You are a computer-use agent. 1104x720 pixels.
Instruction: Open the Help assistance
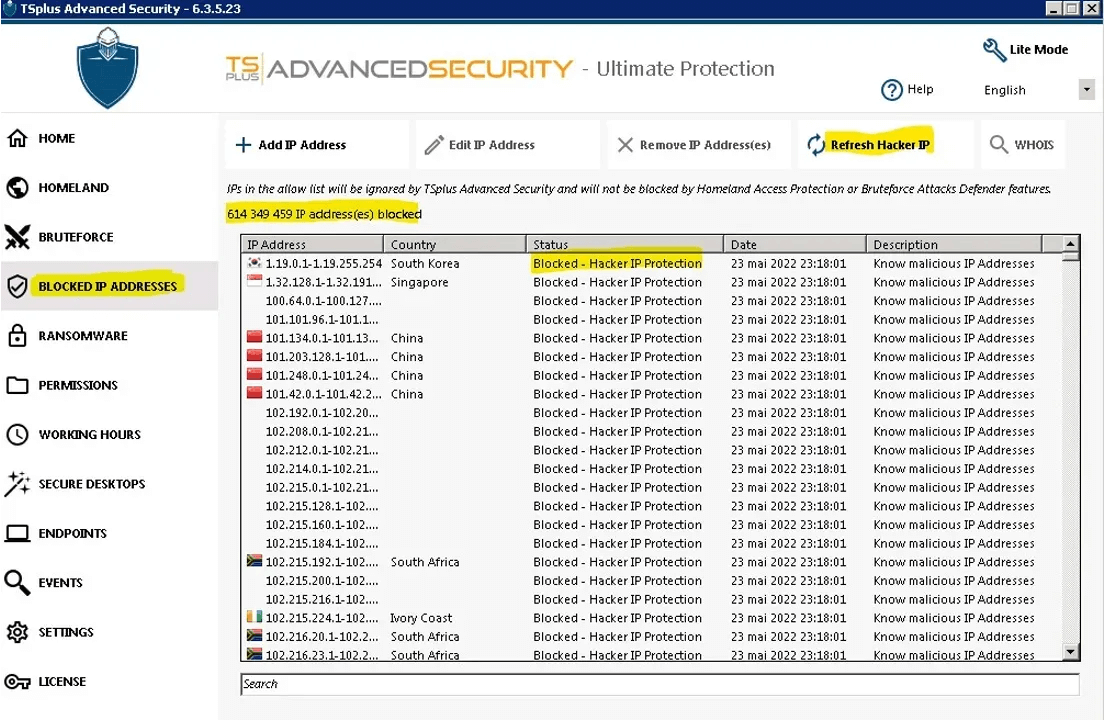907,89
